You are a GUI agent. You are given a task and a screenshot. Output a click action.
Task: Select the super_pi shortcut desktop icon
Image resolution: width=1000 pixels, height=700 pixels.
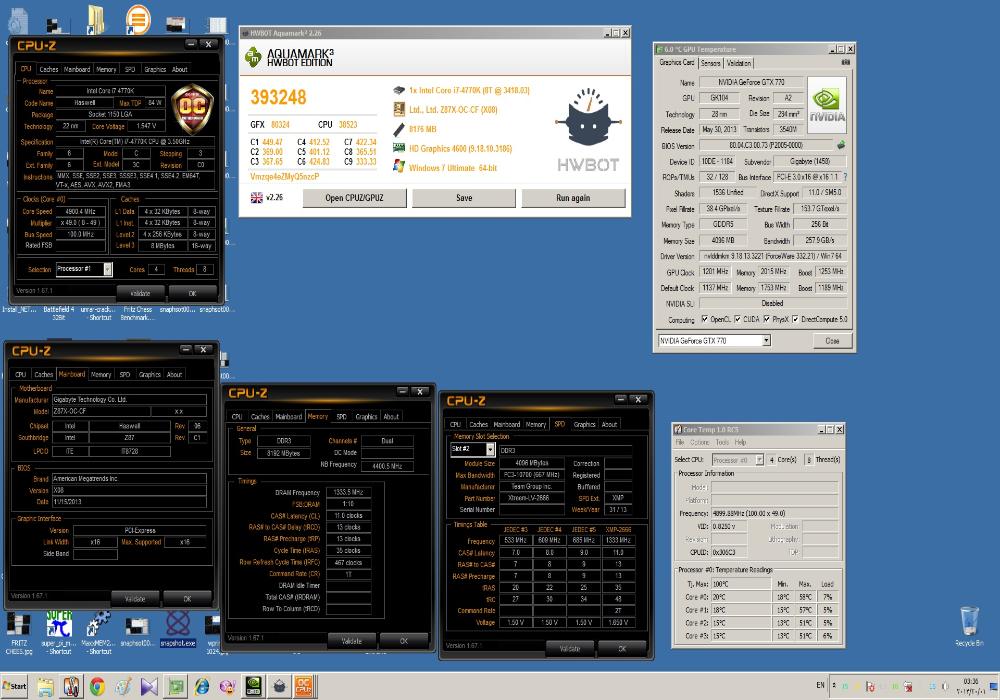(59, 633)
